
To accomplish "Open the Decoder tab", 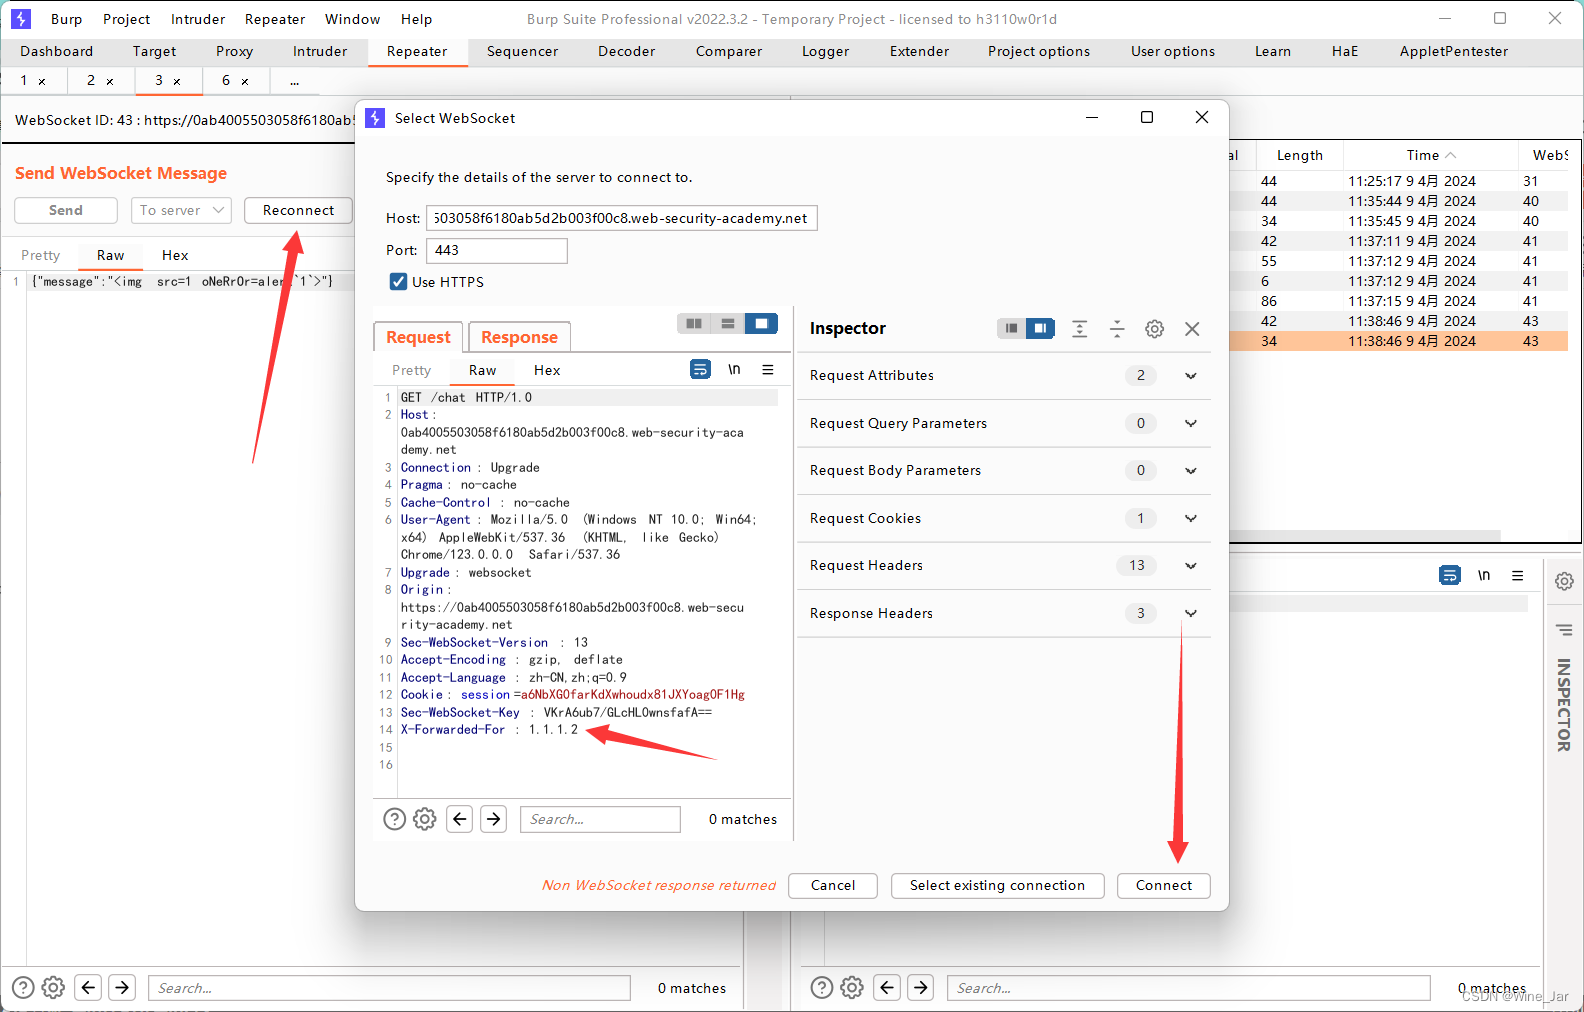I will coord(627,51).
